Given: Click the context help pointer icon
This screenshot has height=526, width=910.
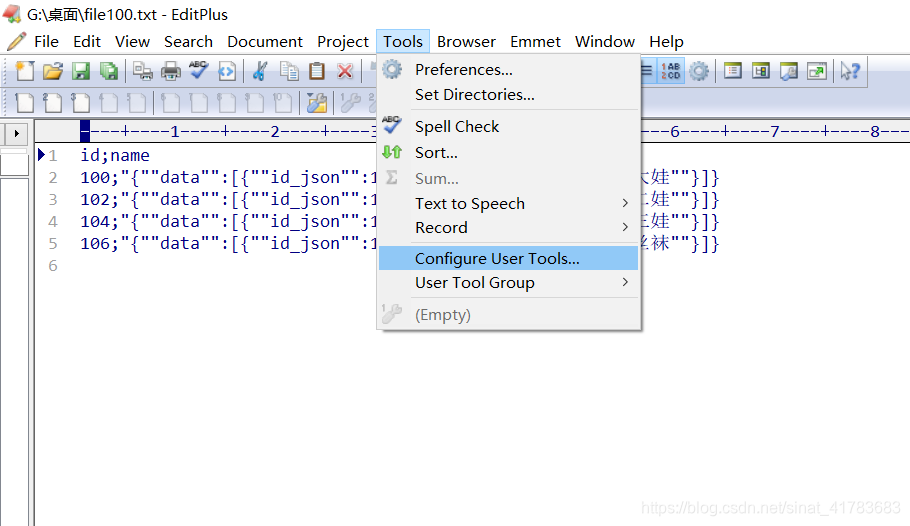Looking at the screenshot, I should [850, 71].
